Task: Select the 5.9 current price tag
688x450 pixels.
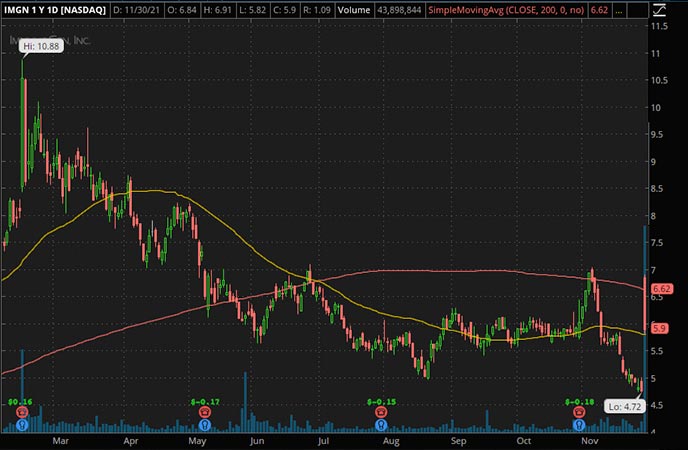Action: coord(659,327)
